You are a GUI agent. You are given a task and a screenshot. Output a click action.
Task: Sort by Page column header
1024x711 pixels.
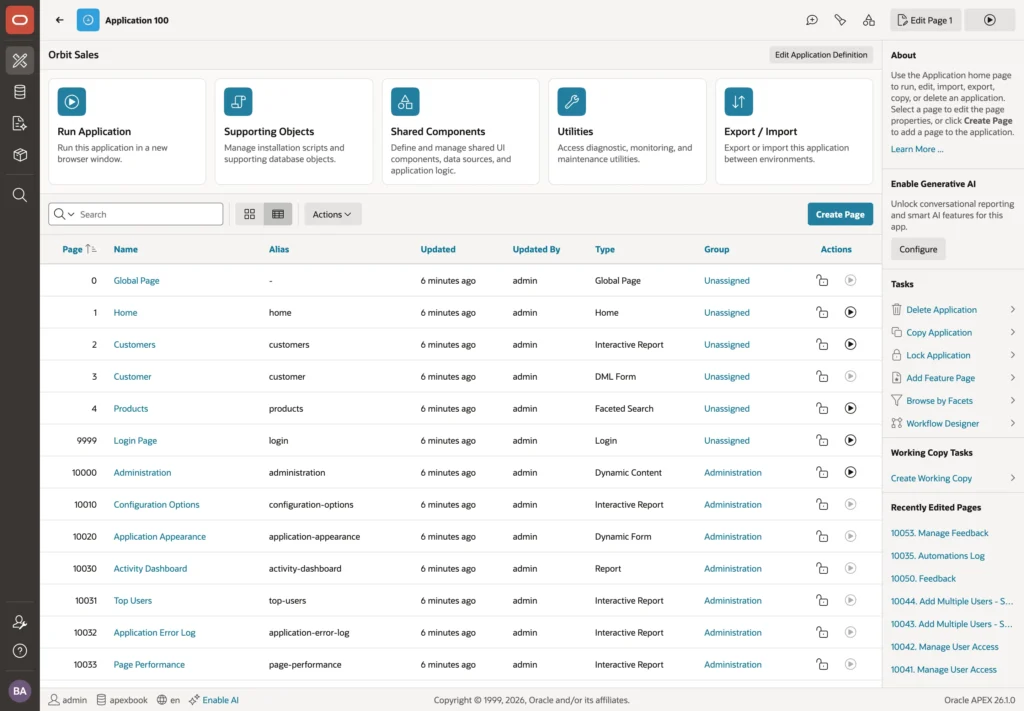(x=72, y=249)
